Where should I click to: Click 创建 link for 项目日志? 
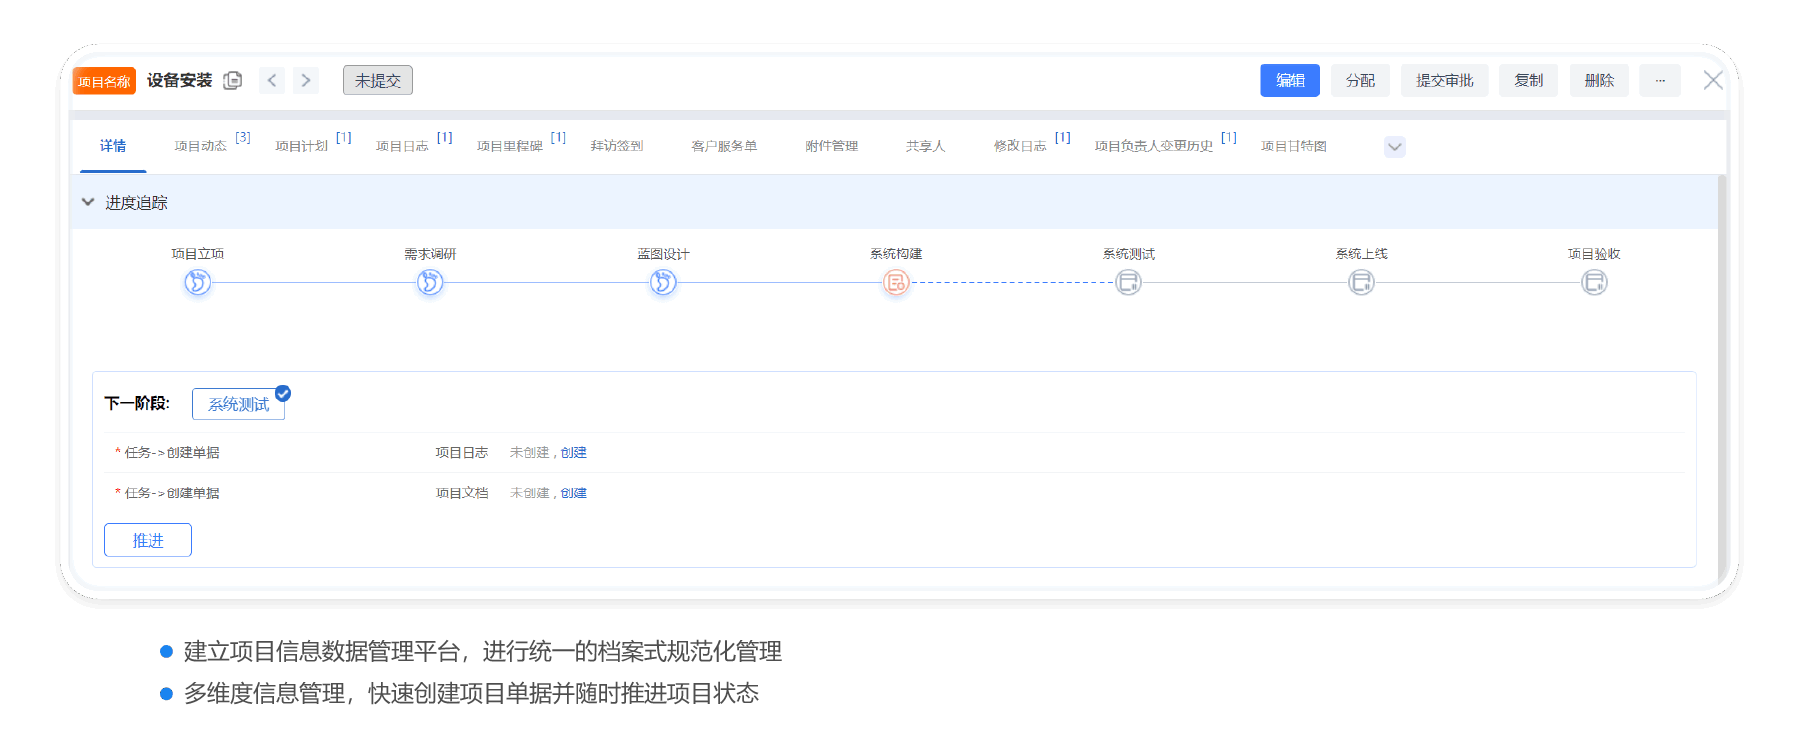574,453
